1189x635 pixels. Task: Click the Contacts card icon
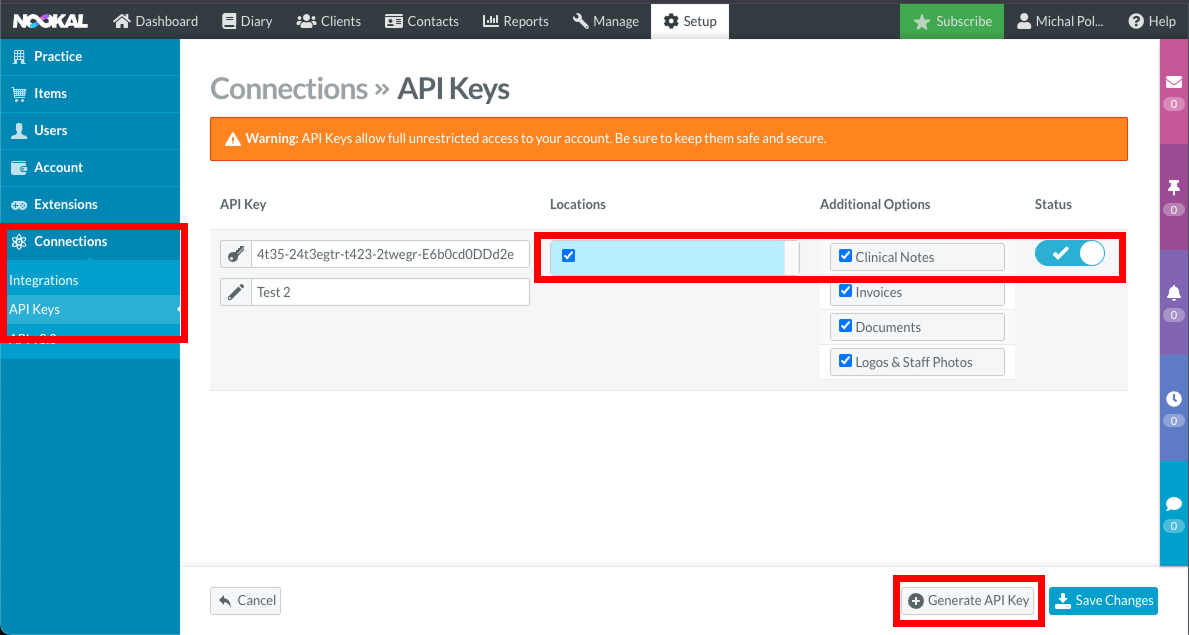click(x=394, y=21)
